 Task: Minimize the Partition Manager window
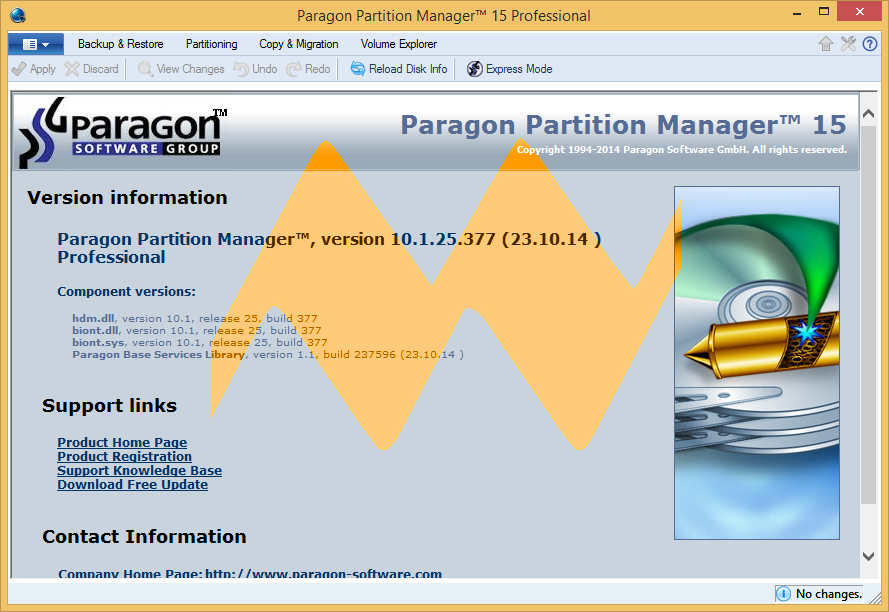coord(797,12)
